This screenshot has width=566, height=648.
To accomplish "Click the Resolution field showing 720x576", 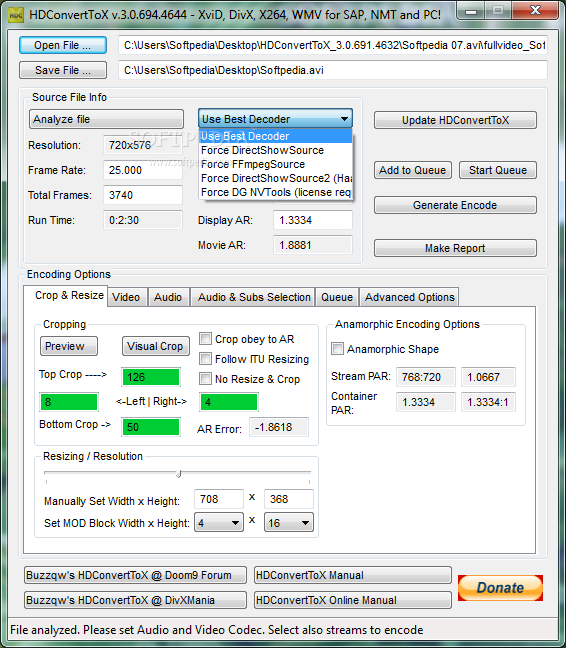I will tap(143, 145).
